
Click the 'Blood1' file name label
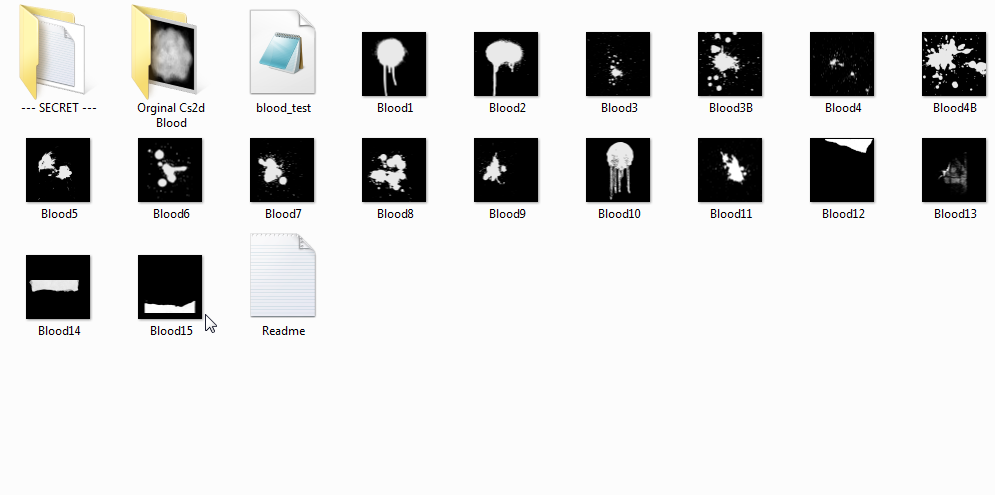395,108
